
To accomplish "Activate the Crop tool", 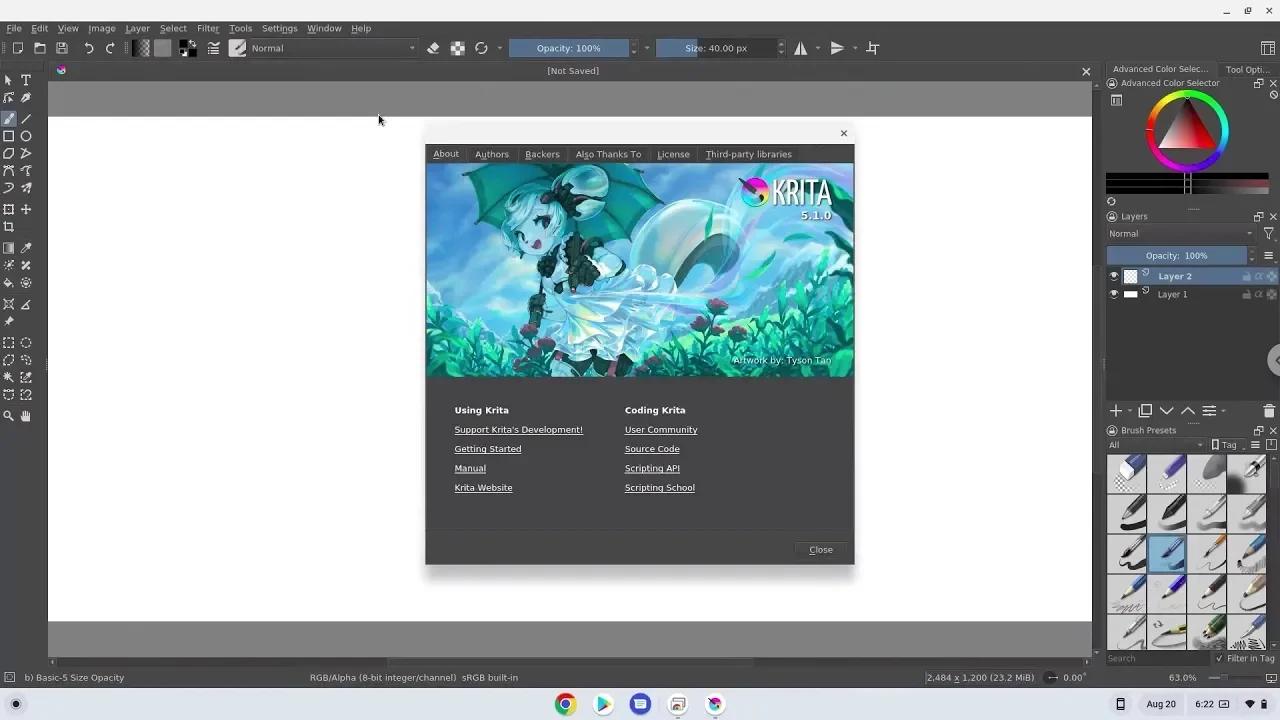I will pyautogui.click(x=11, y=227).
